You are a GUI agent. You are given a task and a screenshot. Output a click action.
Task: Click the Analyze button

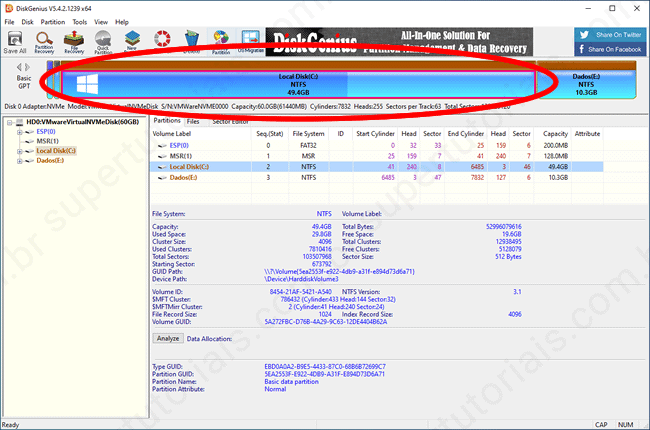[168, 338]
